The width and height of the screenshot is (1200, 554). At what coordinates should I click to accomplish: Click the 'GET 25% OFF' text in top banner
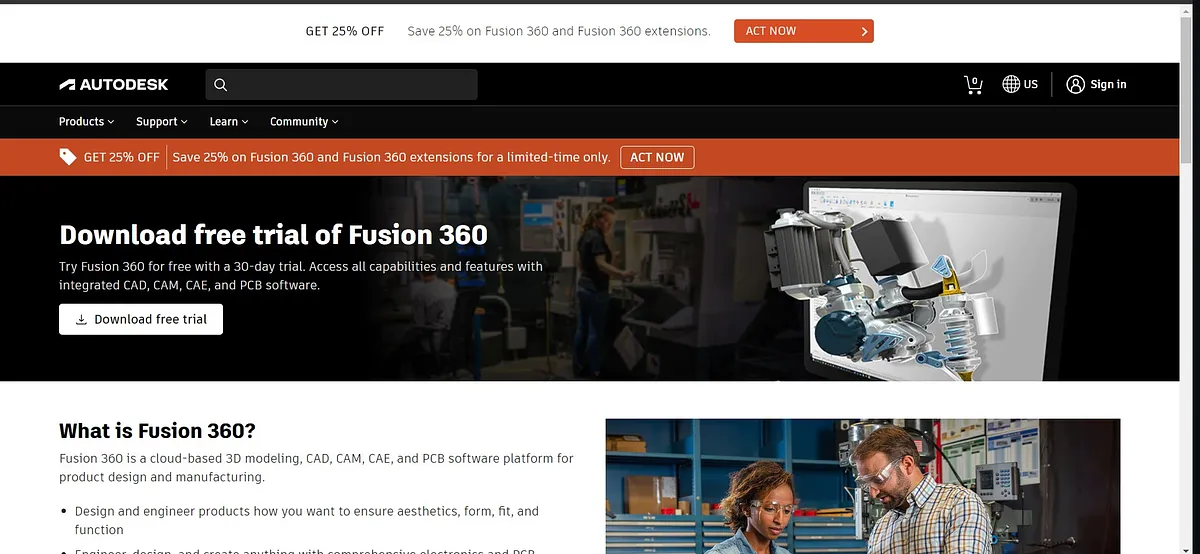pyautogui.click(x=345, y=31)
